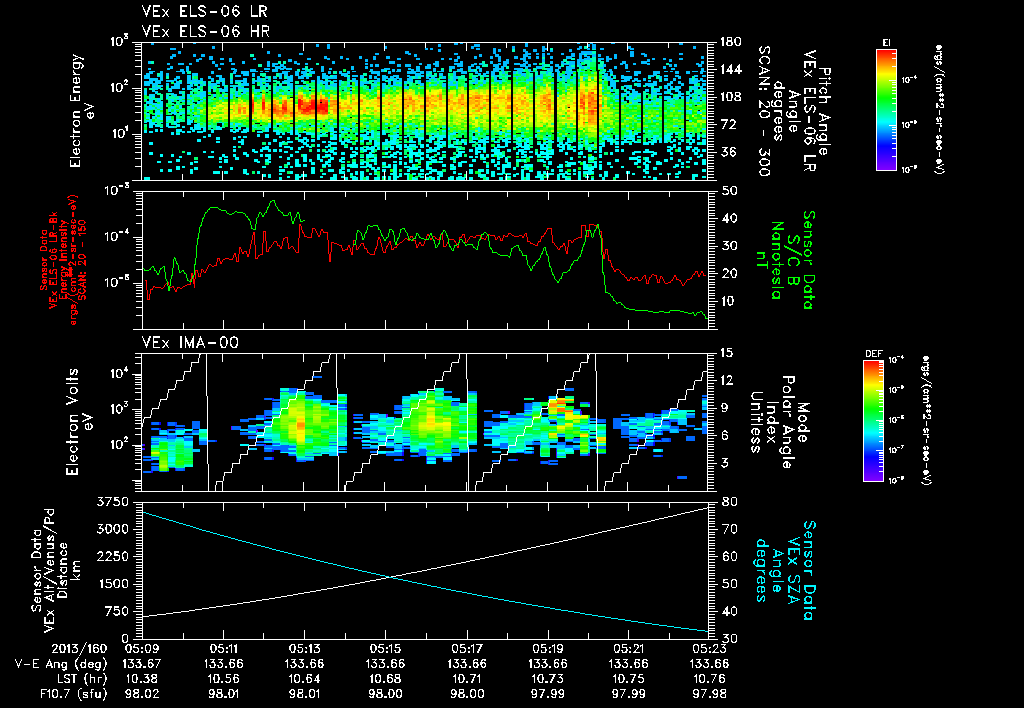This screenshot has width=1024, height=708.
Task: Click the 05:19 time tick label
Action: click(548, 650)
